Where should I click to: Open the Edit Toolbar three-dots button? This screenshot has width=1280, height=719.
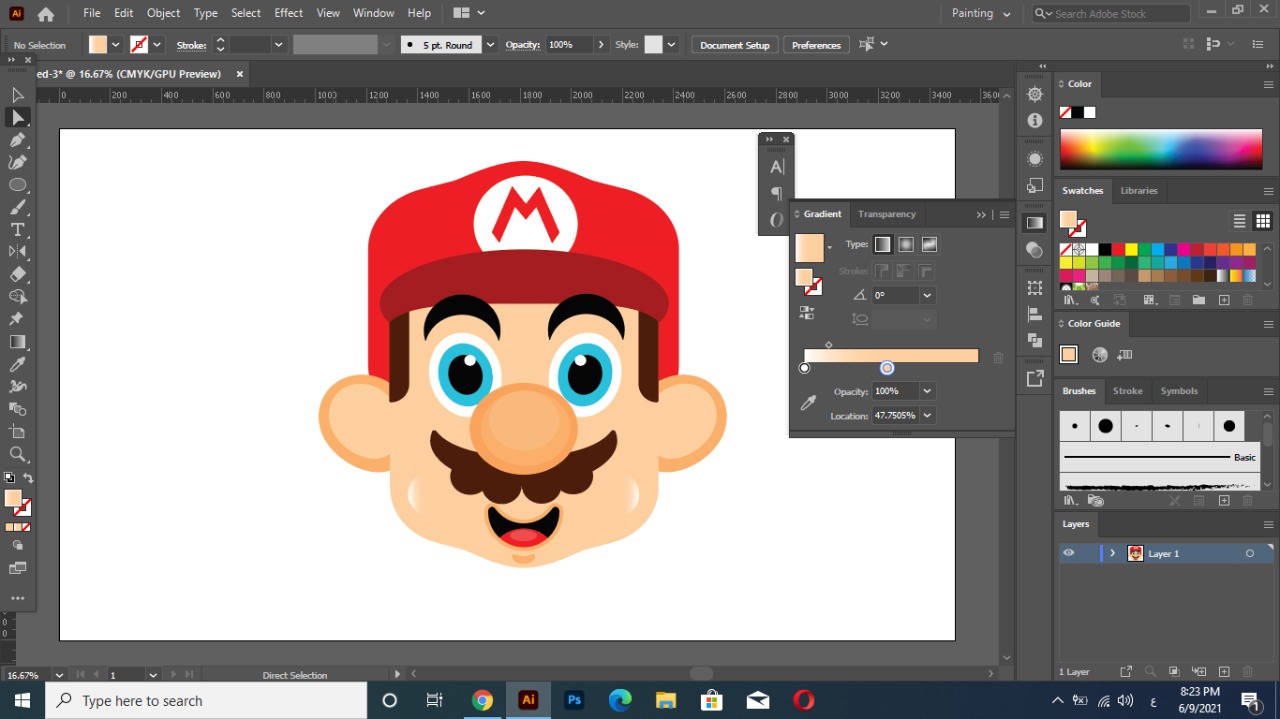[17, 598]
